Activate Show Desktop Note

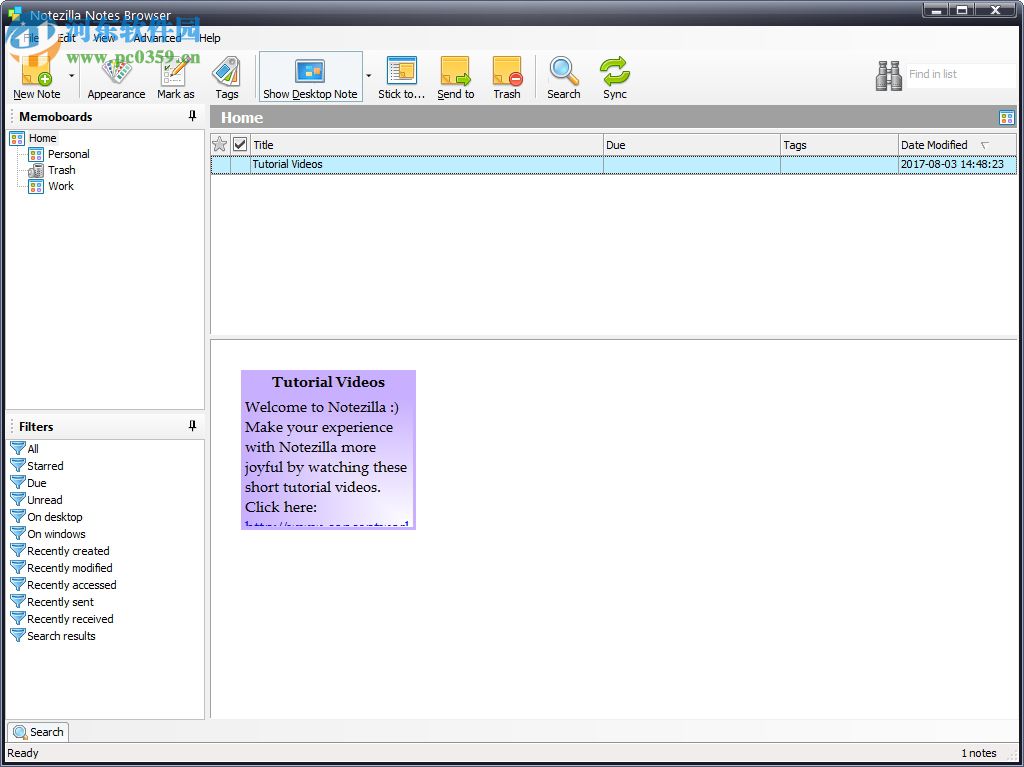(x=310, y=76)
